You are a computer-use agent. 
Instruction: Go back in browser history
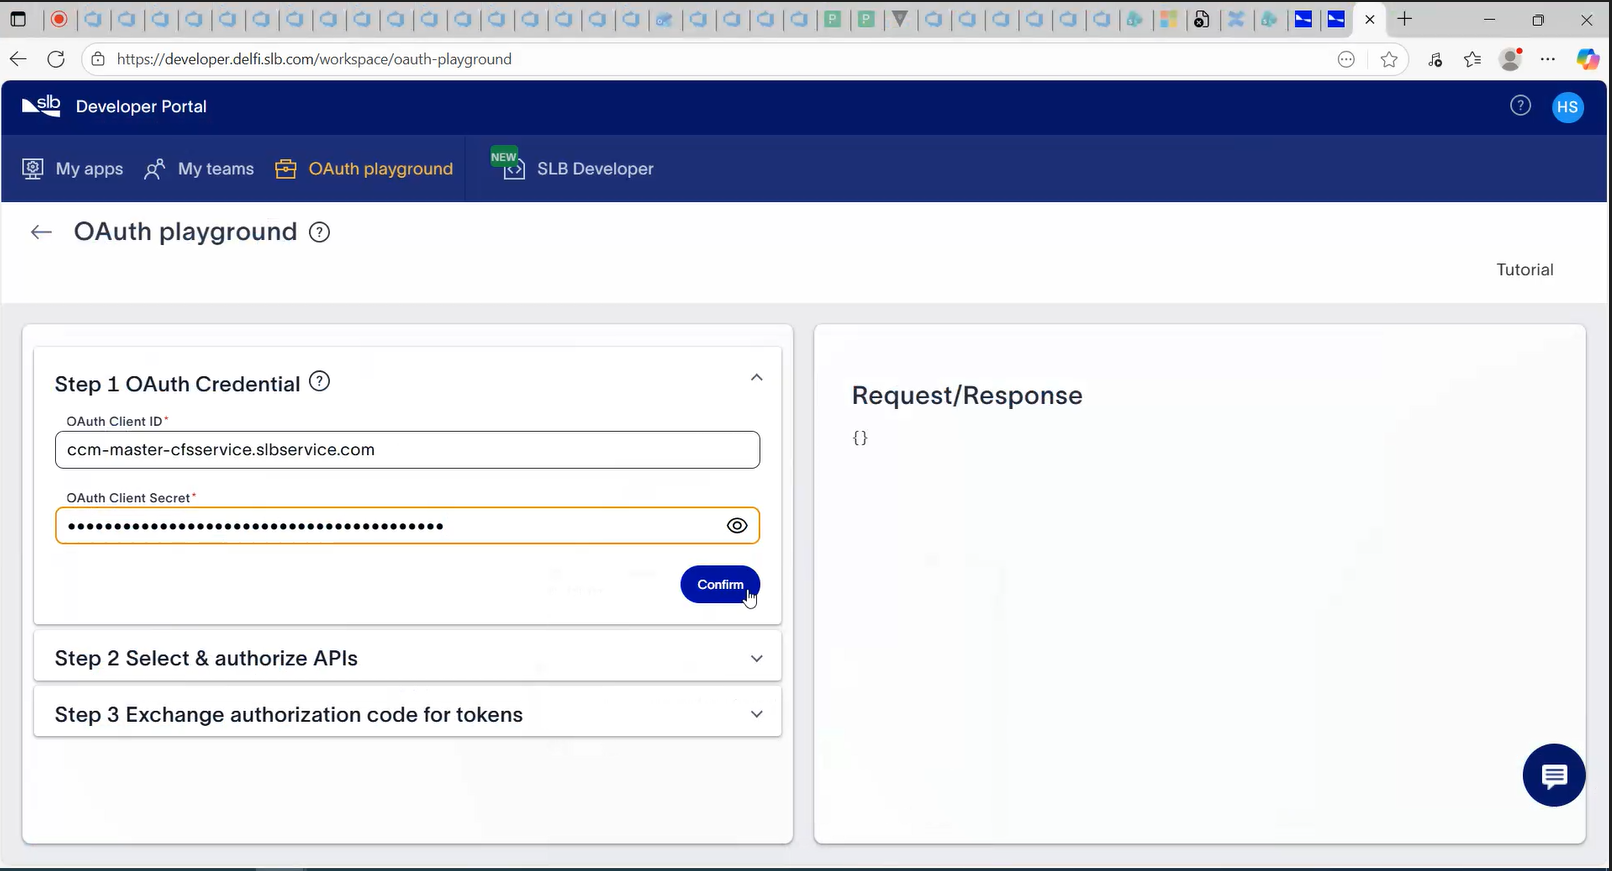(18, 59)
